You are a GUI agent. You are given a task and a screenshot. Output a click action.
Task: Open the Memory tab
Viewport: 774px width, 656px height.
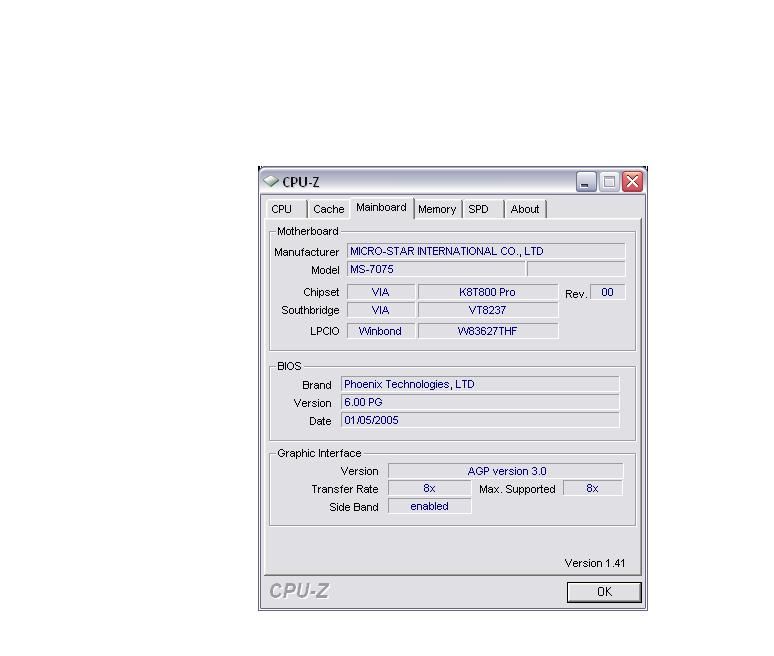pyautogui.click(x=437, y=209)
